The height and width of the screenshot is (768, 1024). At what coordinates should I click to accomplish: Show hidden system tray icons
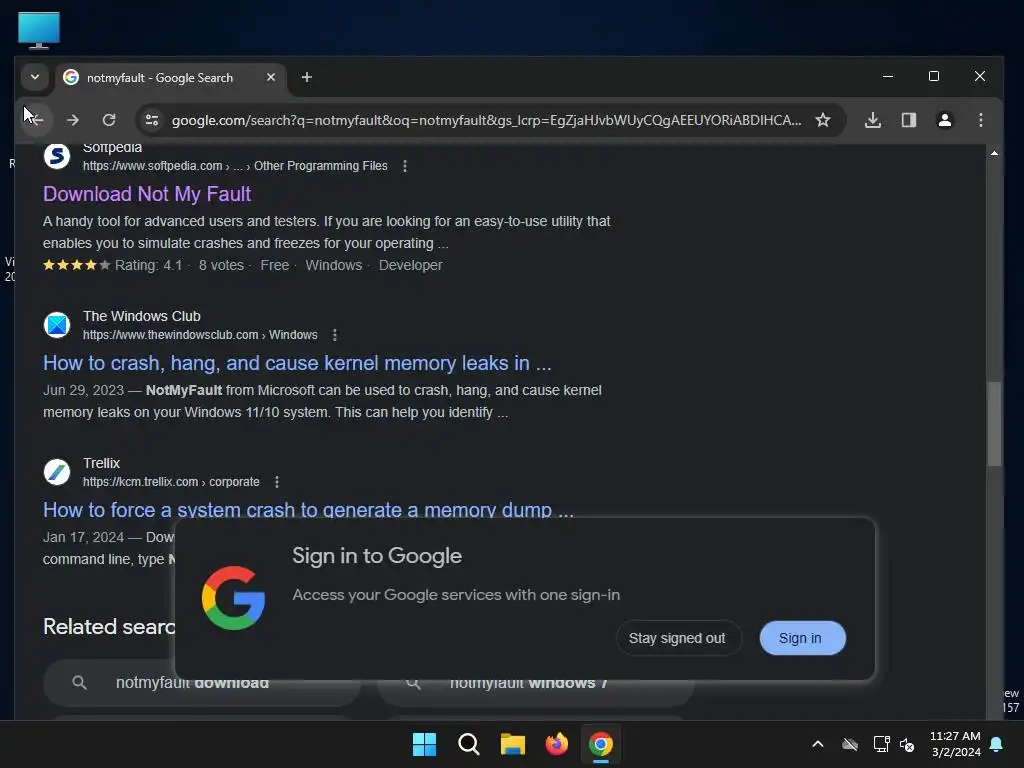coord(818,744)
